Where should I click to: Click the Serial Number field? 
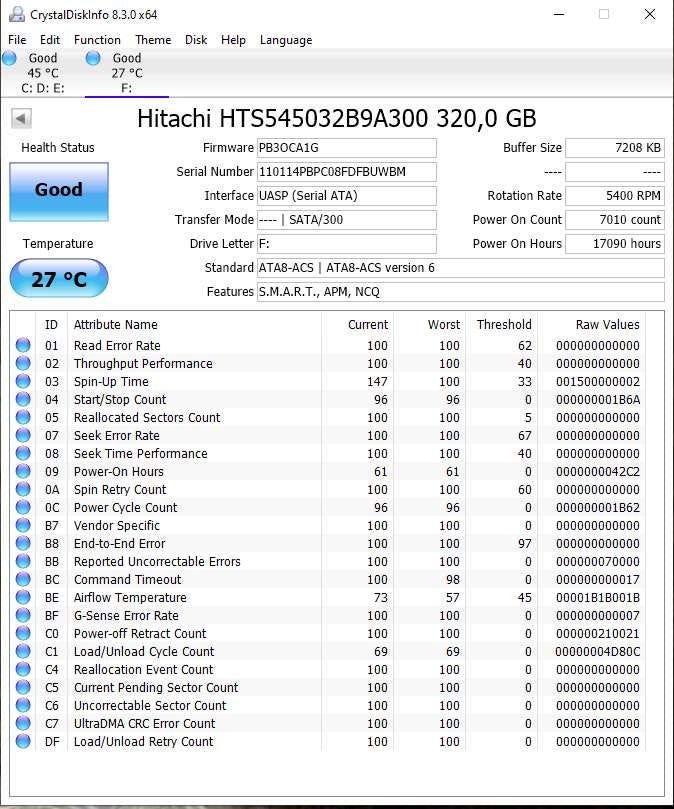(x=347, y=172)
